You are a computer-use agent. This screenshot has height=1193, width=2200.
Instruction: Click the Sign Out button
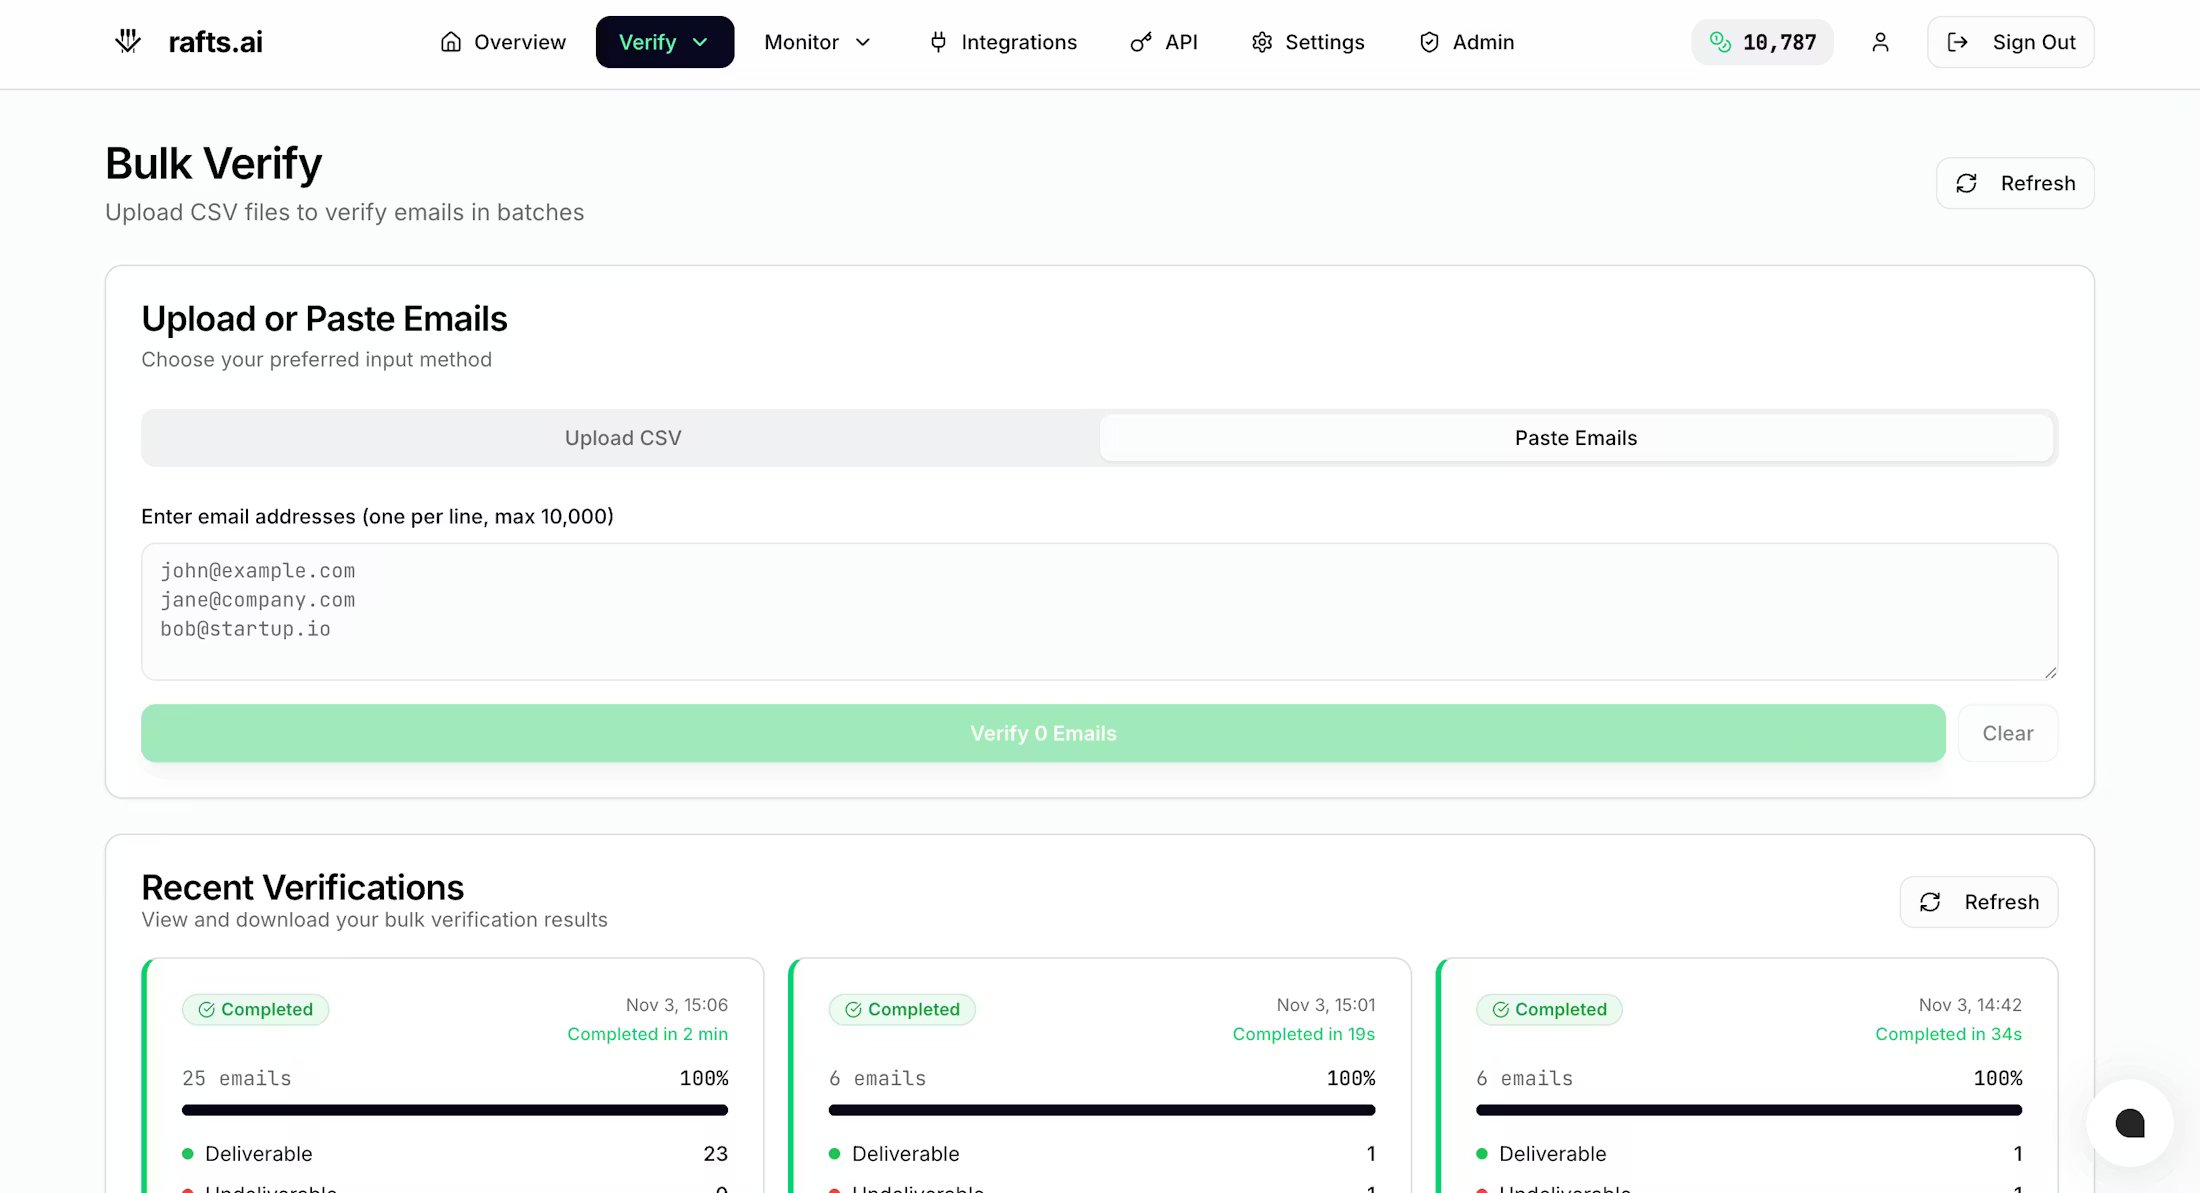2010,42
